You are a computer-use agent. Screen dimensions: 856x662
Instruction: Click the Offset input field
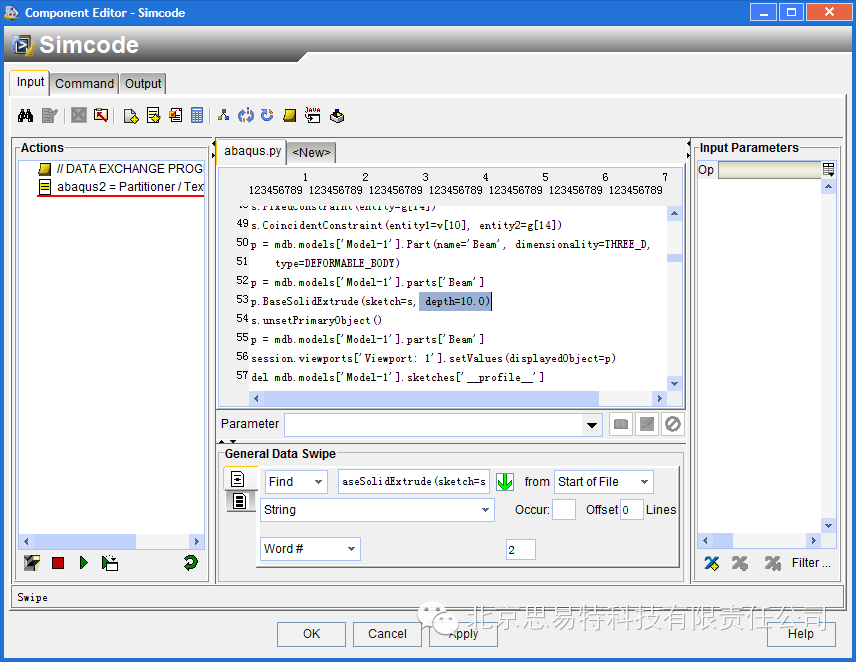(631, 510)
